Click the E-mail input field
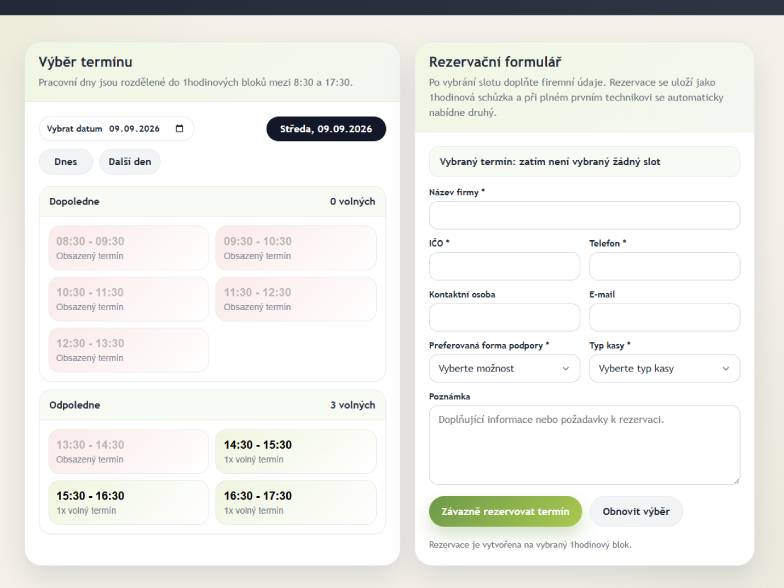The image size is (784, 588). (664, 318)
